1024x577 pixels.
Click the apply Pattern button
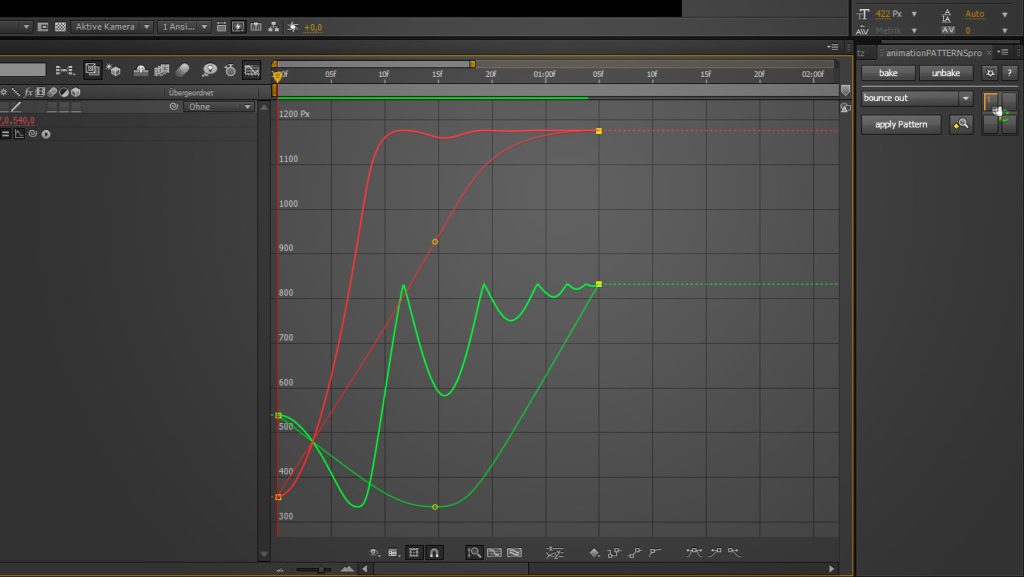coord(901,125)
